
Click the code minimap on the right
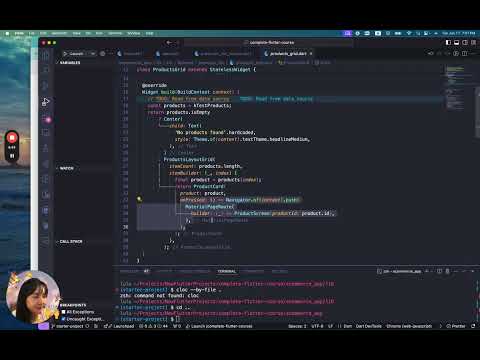coord(455,88)
